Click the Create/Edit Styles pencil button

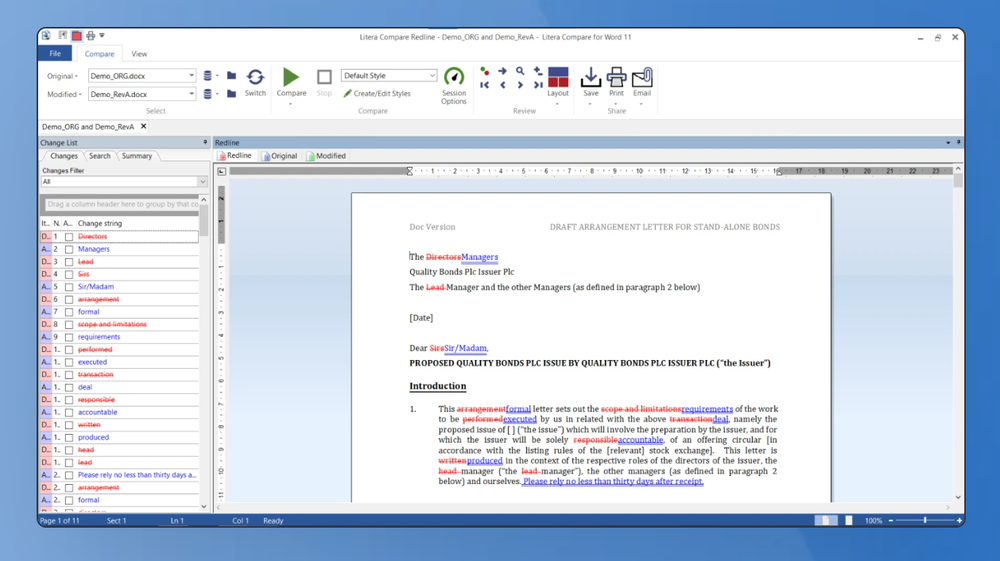(x=377, y=94)
